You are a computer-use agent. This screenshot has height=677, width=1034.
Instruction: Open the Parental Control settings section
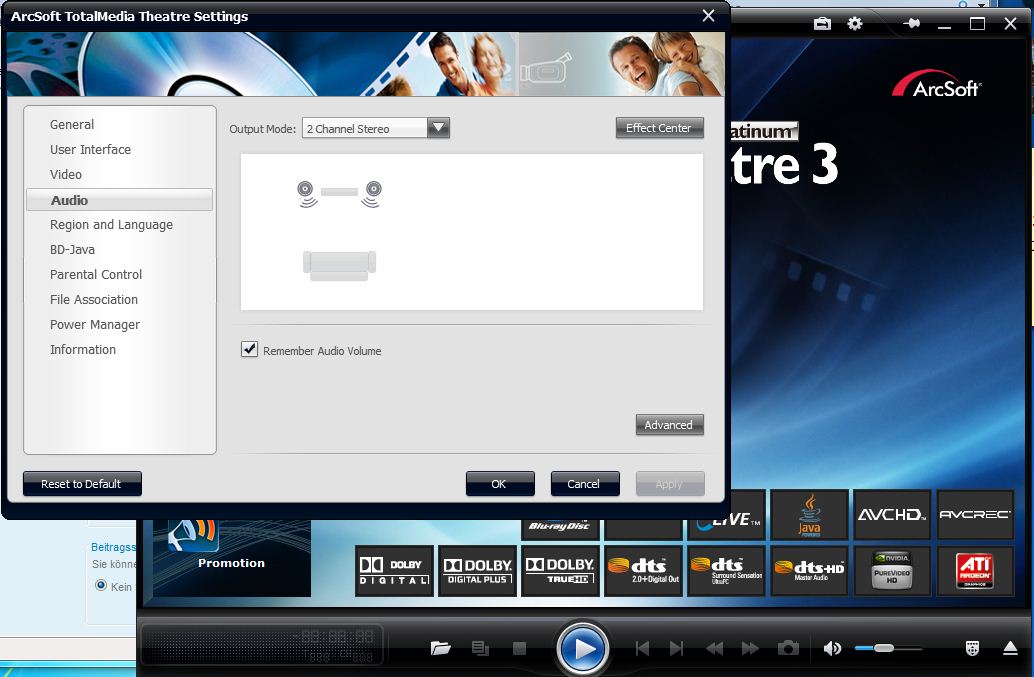point(96,274)
